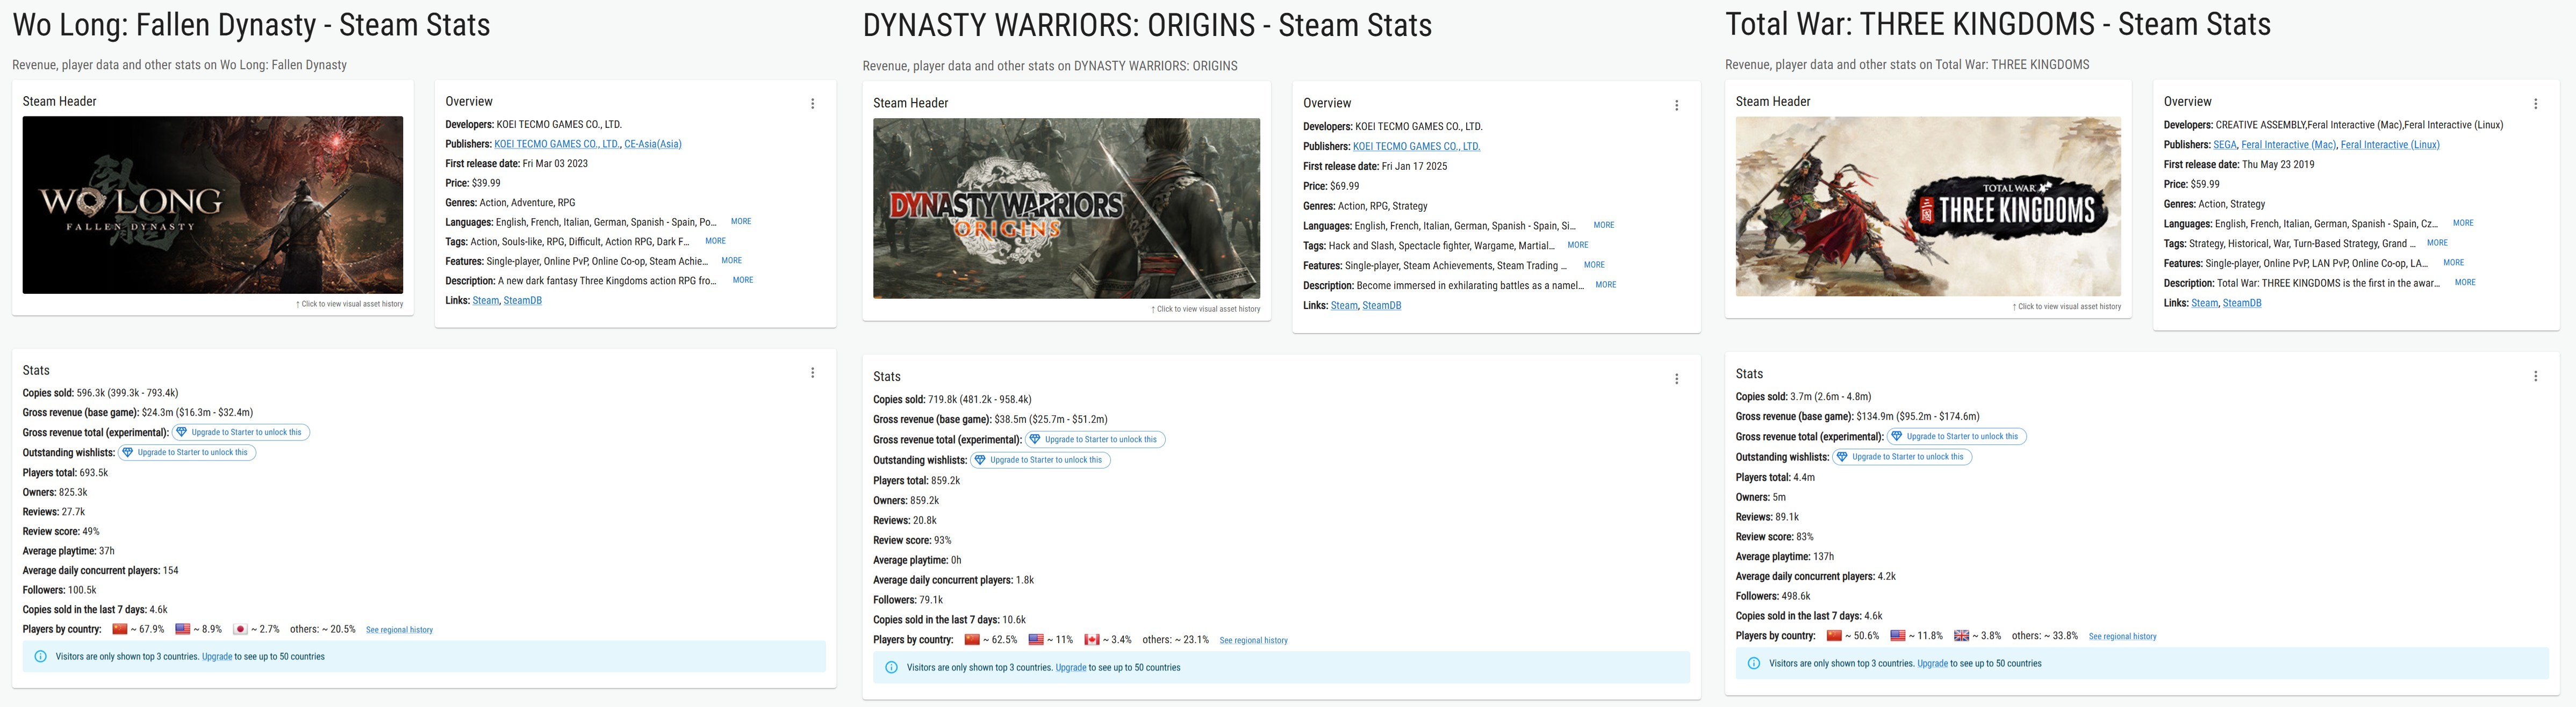Click Dynasty Warriors gross revenue total upgrade button
The height and width of the screenshot is (707, 2576).
coord(1095,439)
